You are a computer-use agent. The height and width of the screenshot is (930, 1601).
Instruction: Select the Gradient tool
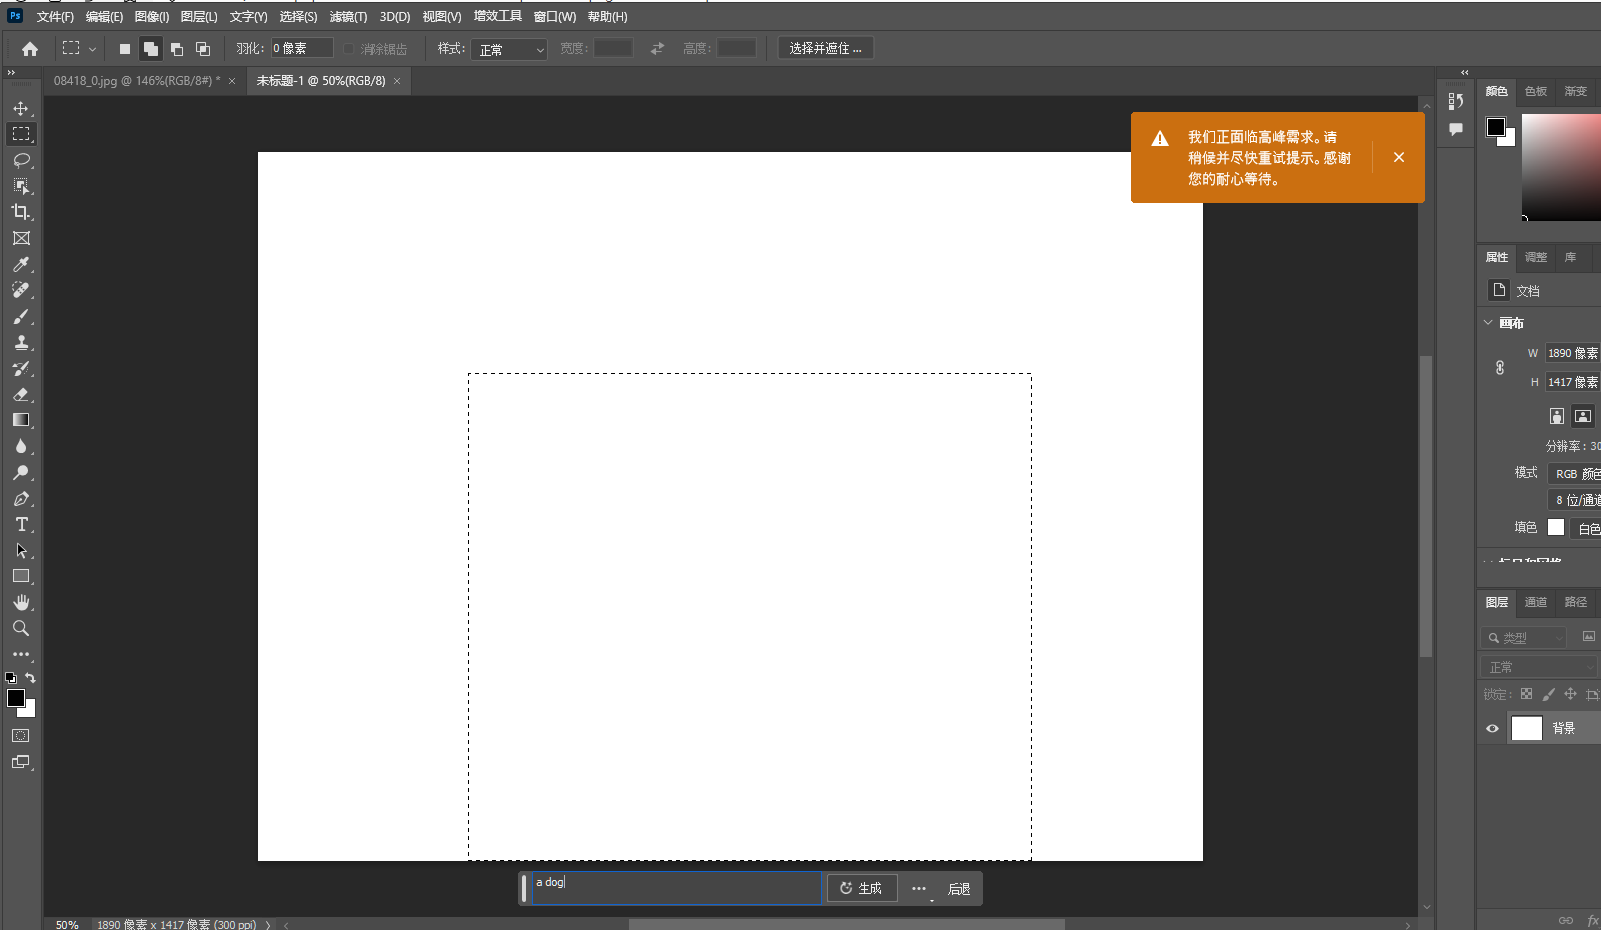tap(21, 420)
